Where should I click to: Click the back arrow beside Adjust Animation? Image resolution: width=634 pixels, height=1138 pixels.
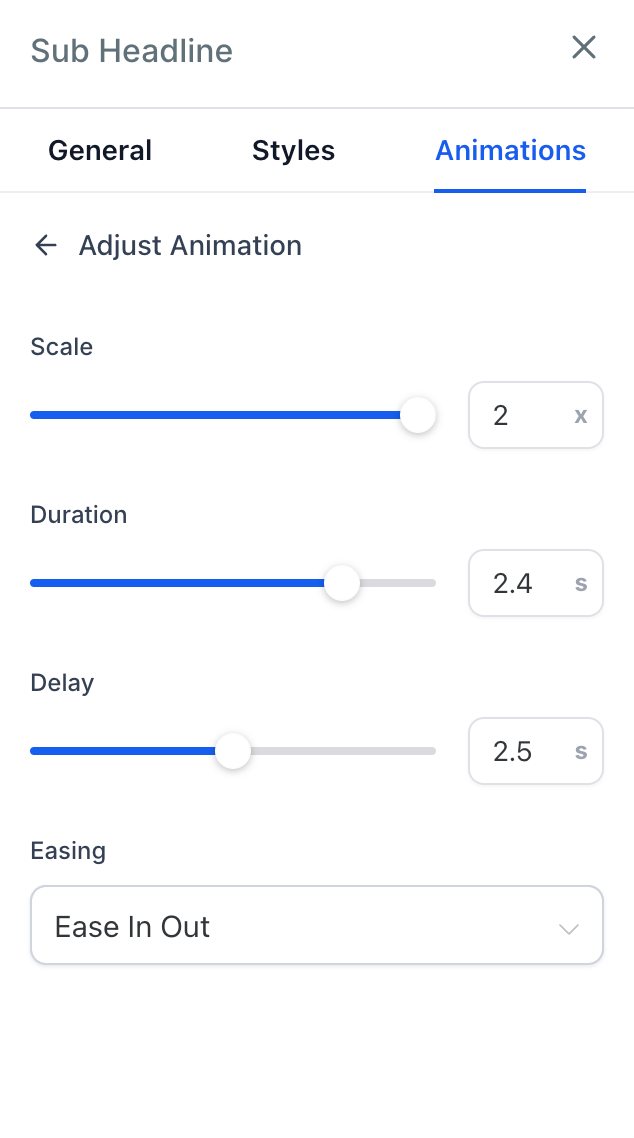(x=46, y=245)
